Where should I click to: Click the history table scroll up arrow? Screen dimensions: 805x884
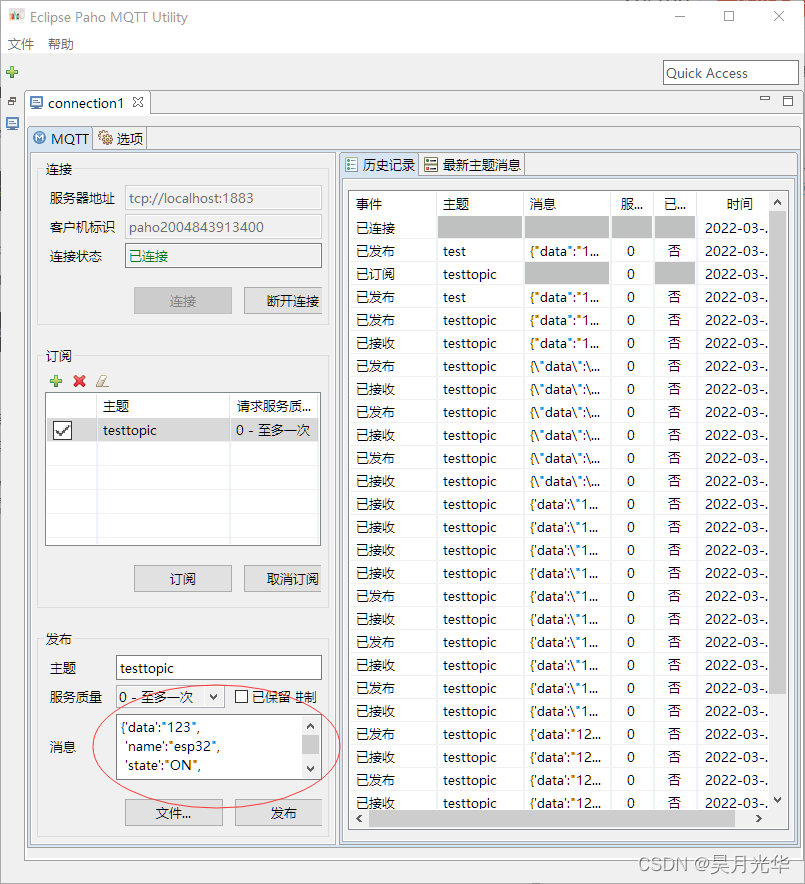point(778,202)
